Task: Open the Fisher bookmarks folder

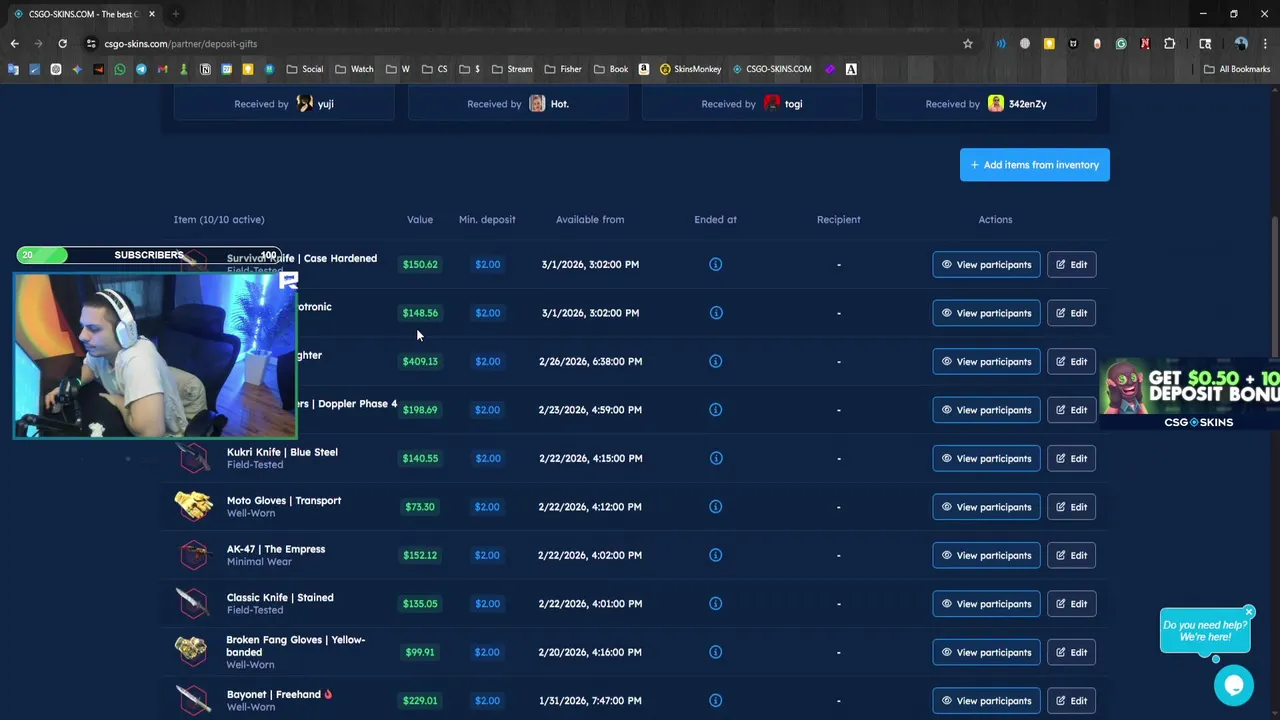Action: point(563,69)
